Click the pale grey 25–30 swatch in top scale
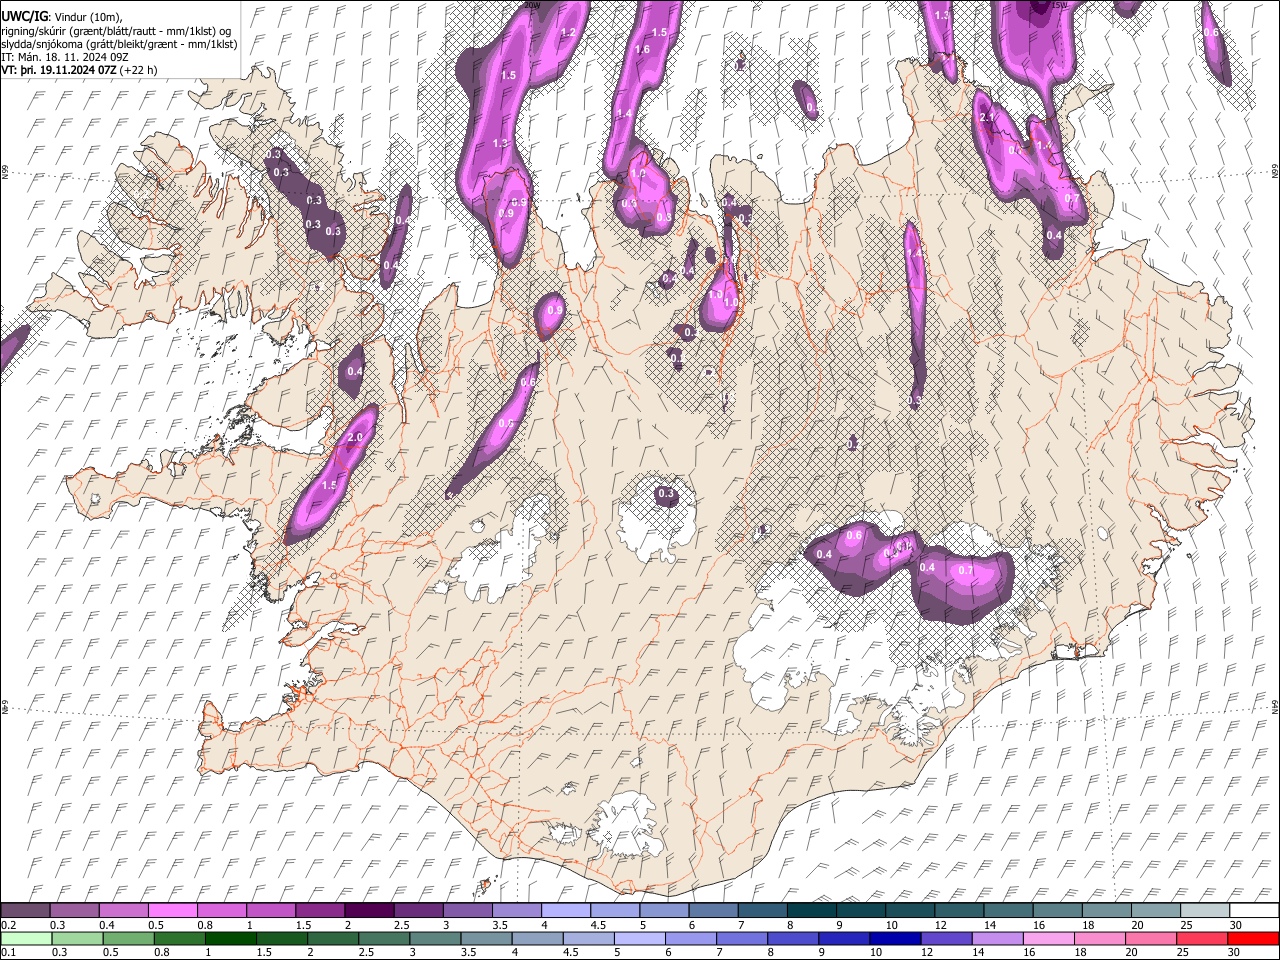Viewport: 1280px width, 960px height. 1205,910
